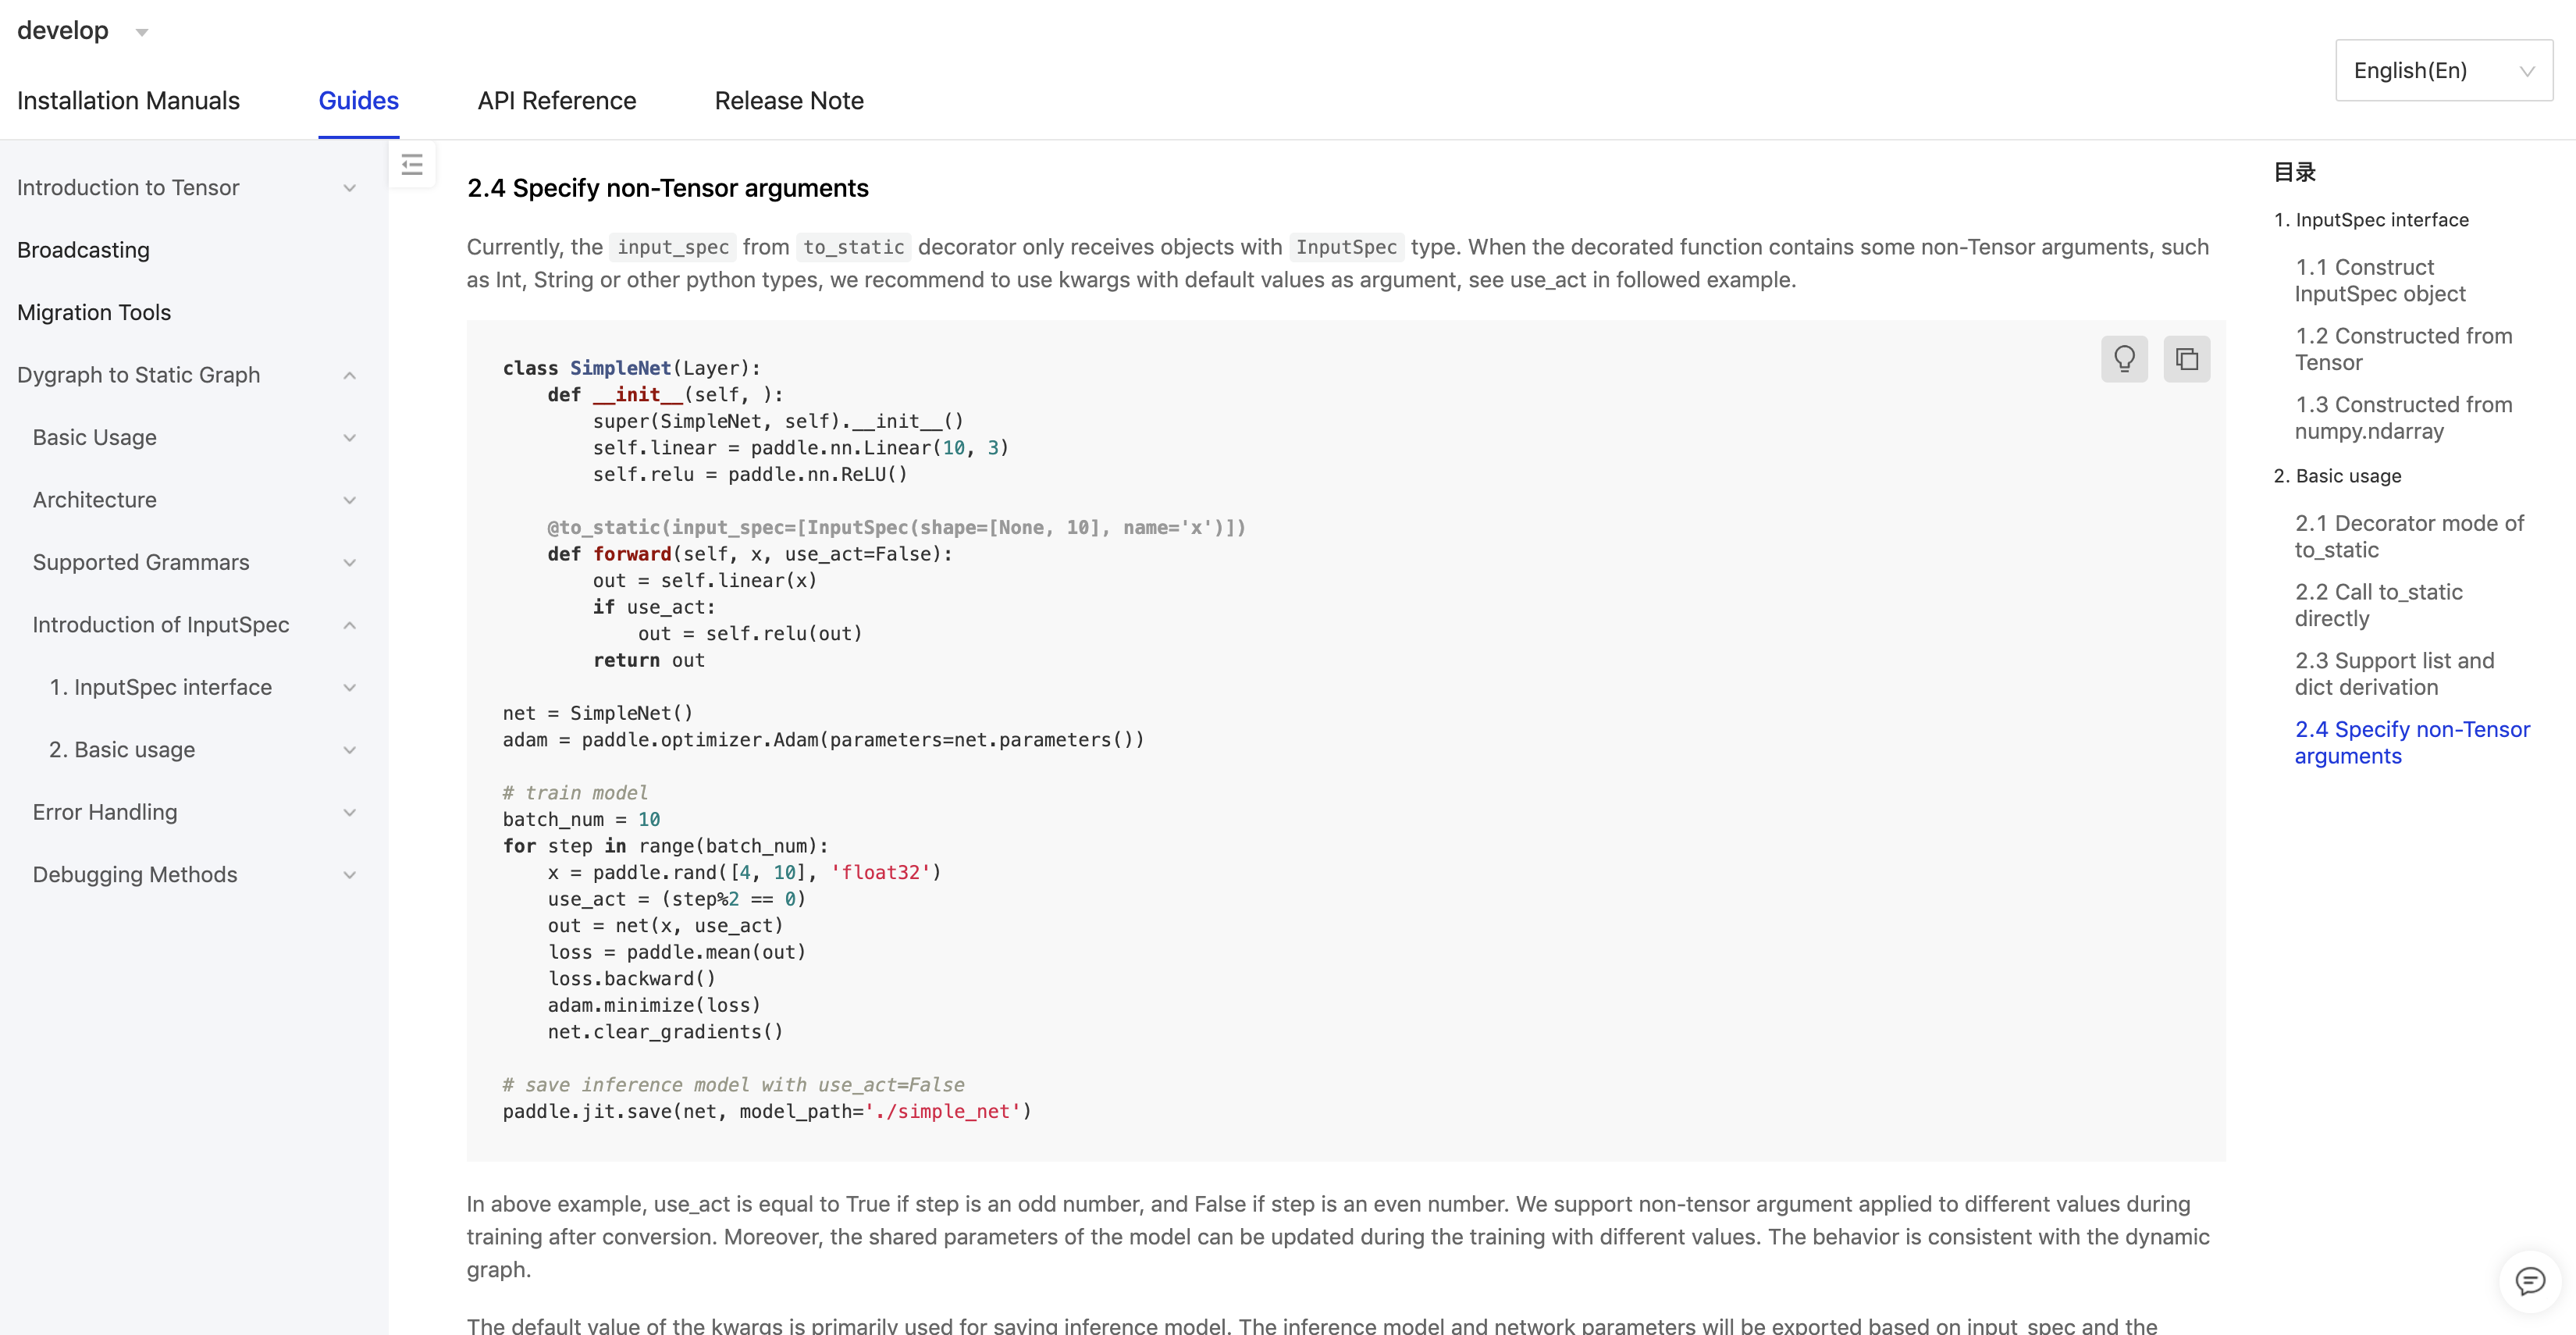Jump to 2.2 Call to_static directly

2378,605
